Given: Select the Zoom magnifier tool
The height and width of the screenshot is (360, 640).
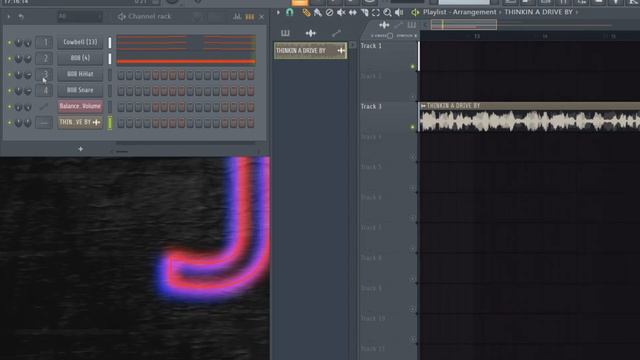Looking at the screenshot, I should 387,13.
